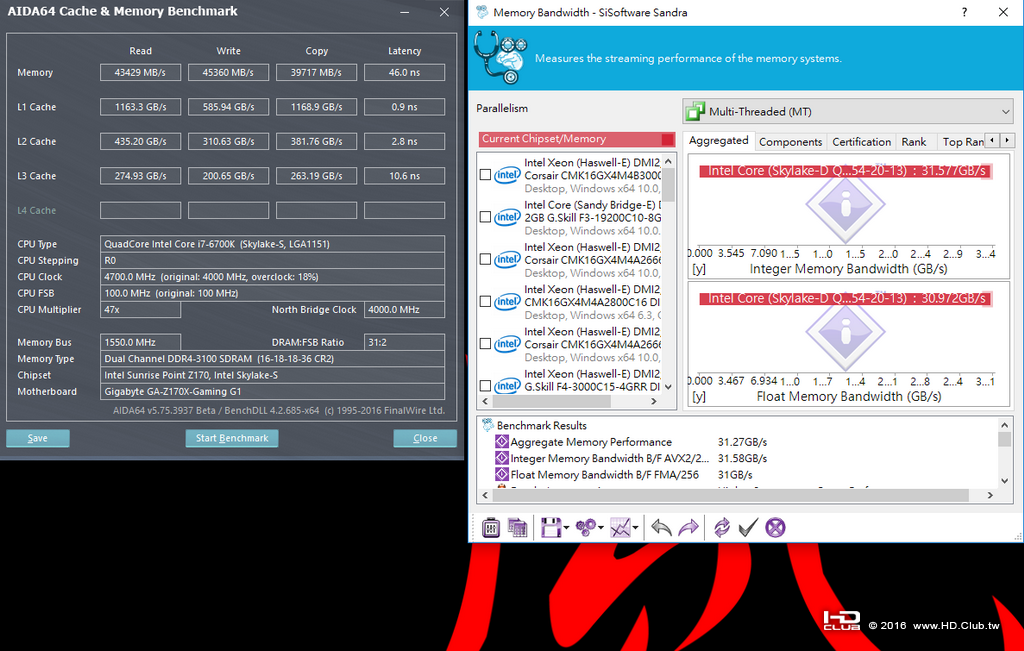Click the chart graph icon in Sandra toolbar

click(620, 528)
